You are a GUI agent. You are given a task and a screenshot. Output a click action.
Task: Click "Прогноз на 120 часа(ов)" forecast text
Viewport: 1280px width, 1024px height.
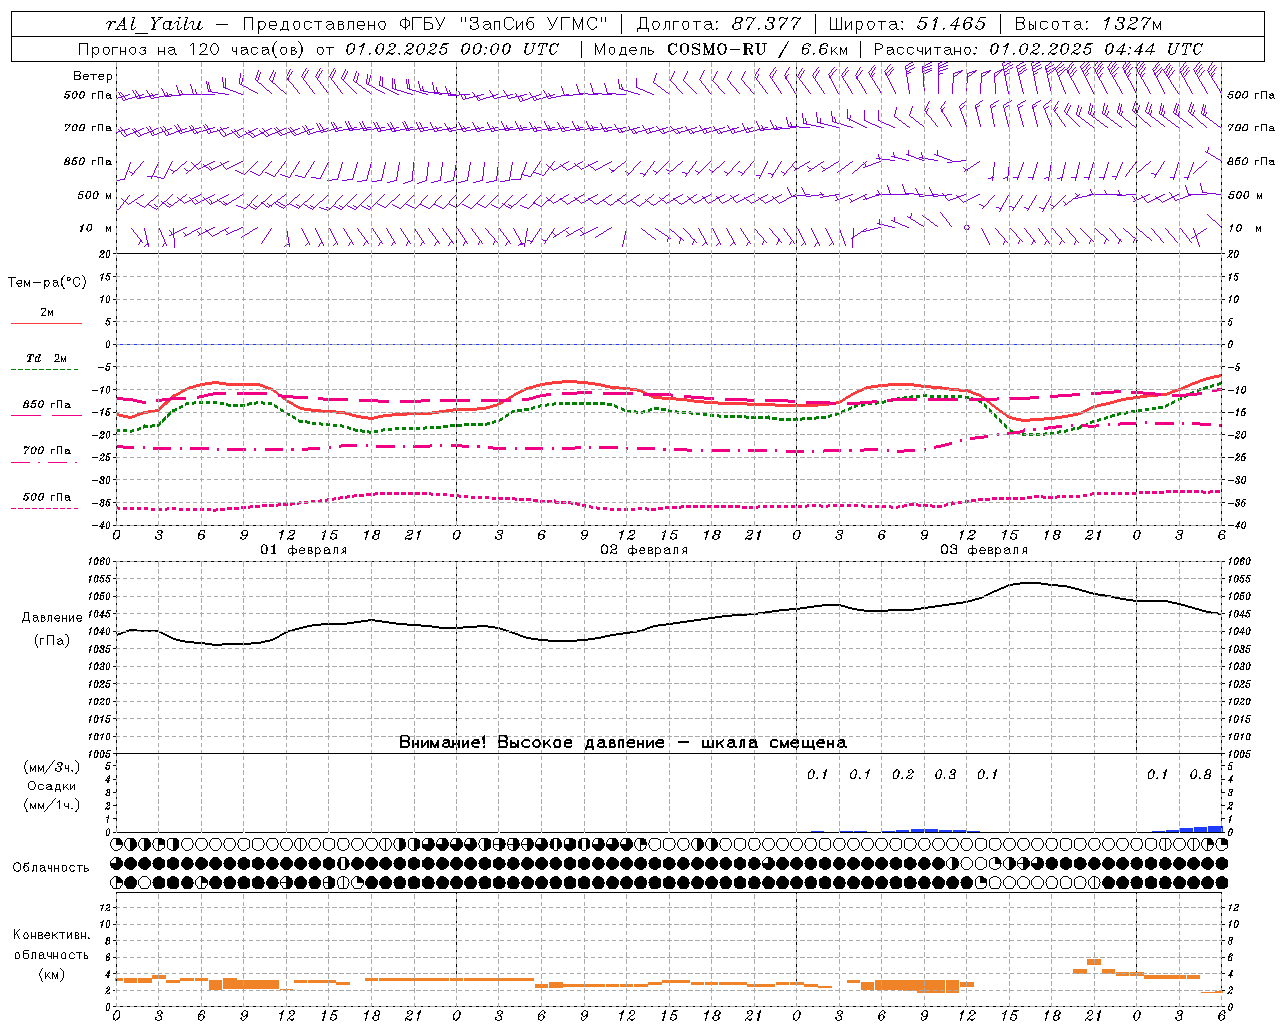click(192, 49)
